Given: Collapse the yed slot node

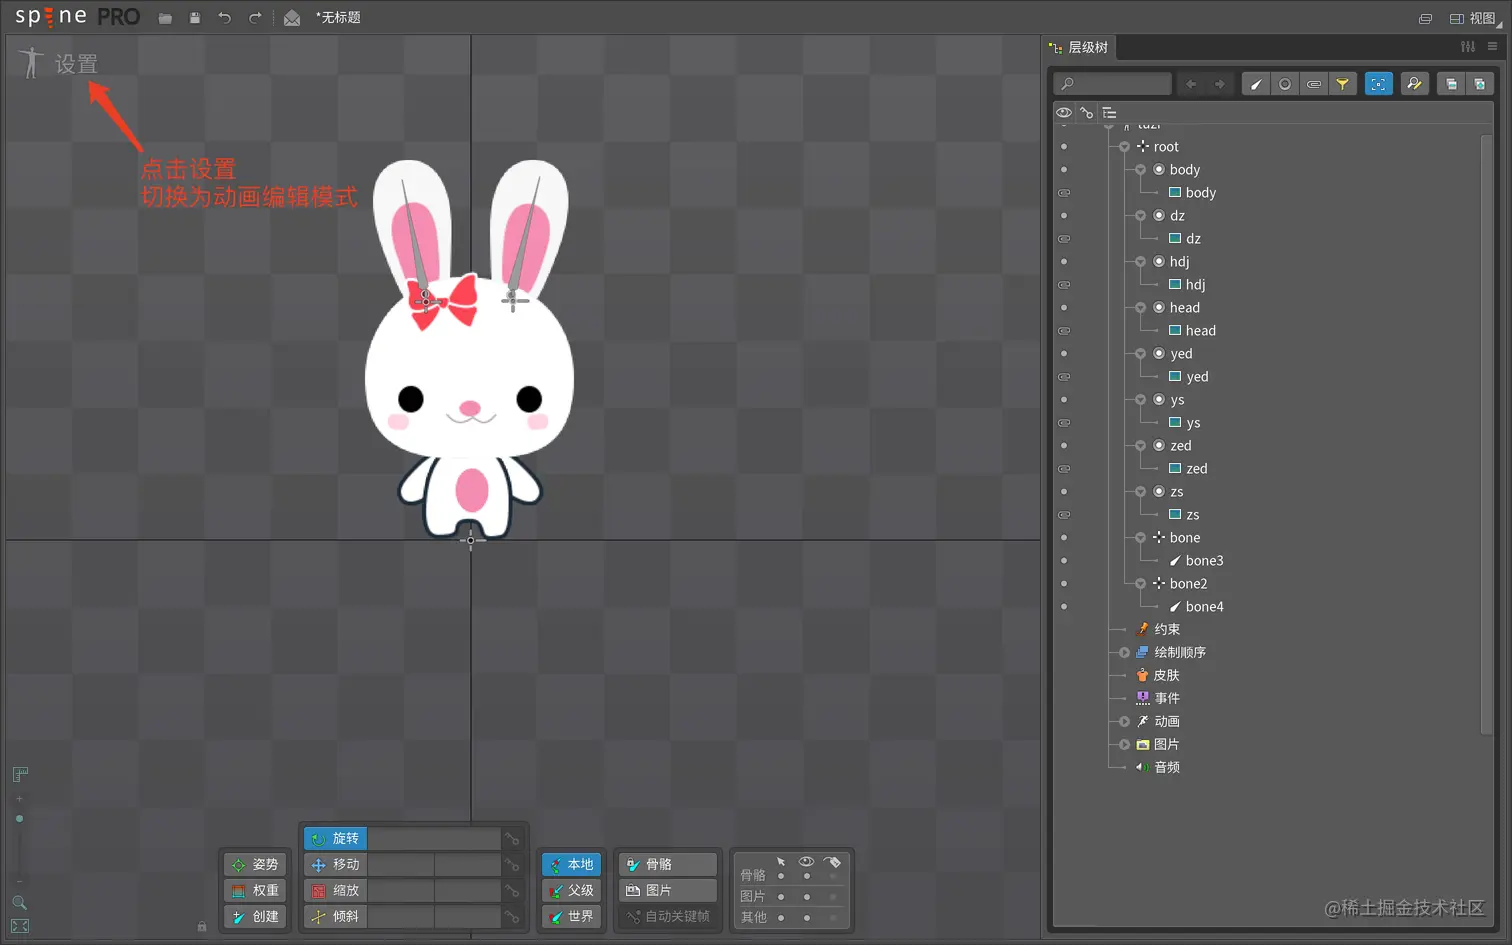Looking at the screenshot, I should (1140, 354).
